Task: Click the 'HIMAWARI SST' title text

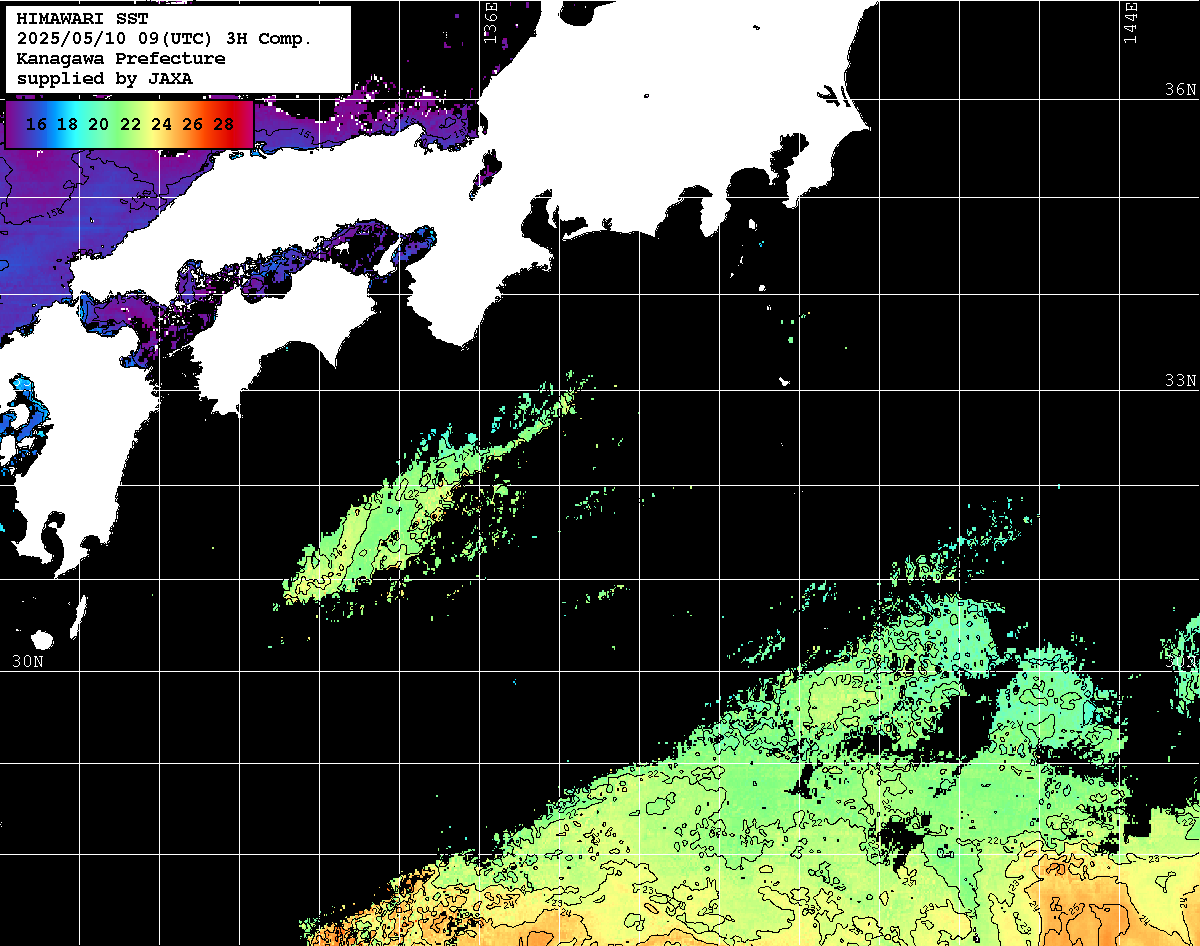Action: point(82,19)
